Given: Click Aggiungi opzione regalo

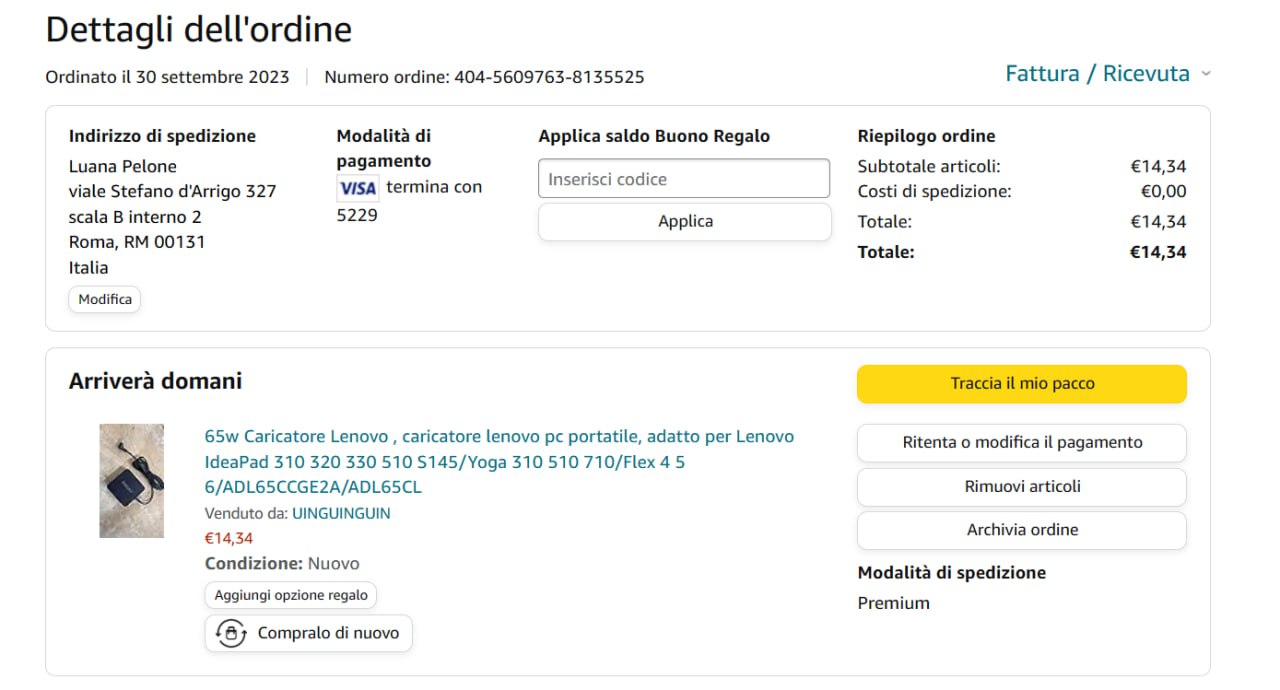Looking at the screenshot, I should 291,595.
